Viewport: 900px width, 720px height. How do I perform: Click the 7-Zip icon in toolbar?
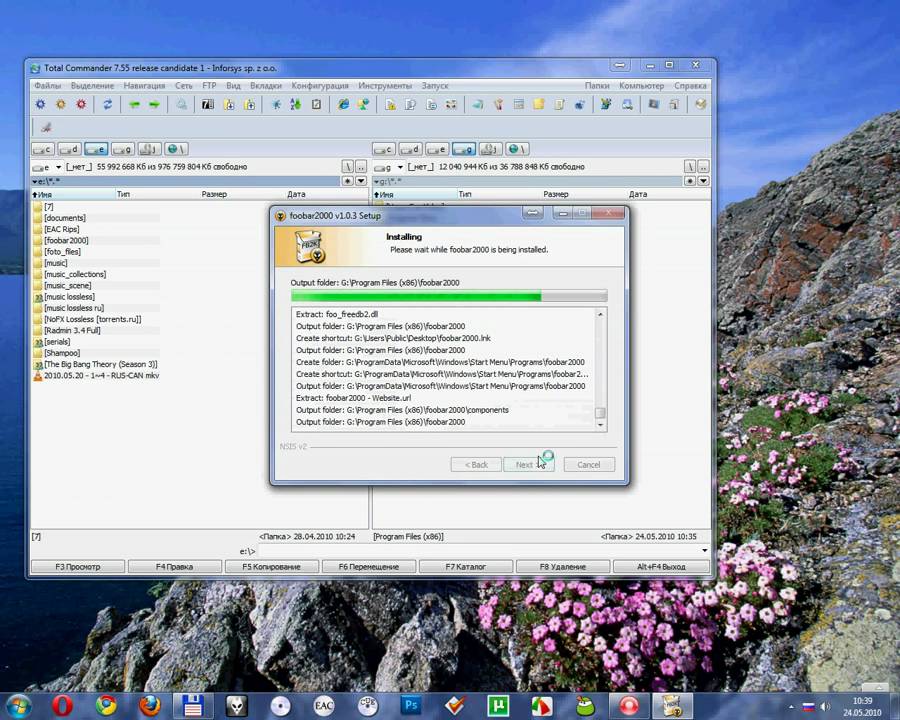pyautogui.click(x=208, y=104)
